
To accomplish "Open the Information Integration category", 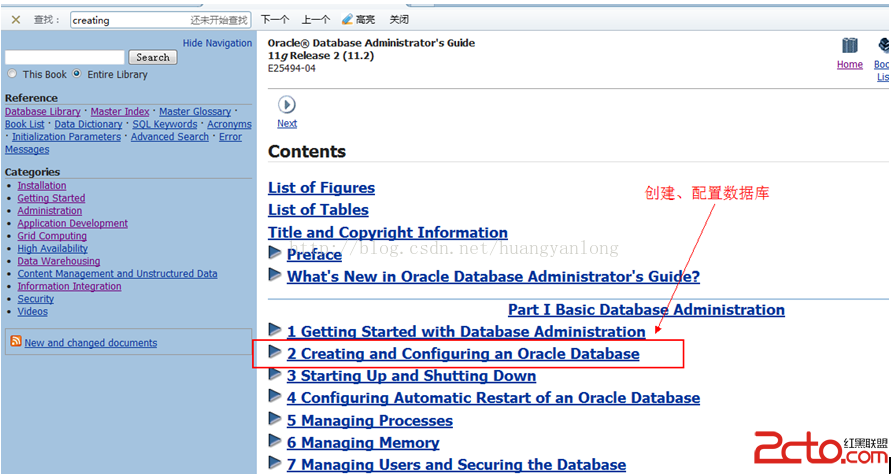I will 69,286.
